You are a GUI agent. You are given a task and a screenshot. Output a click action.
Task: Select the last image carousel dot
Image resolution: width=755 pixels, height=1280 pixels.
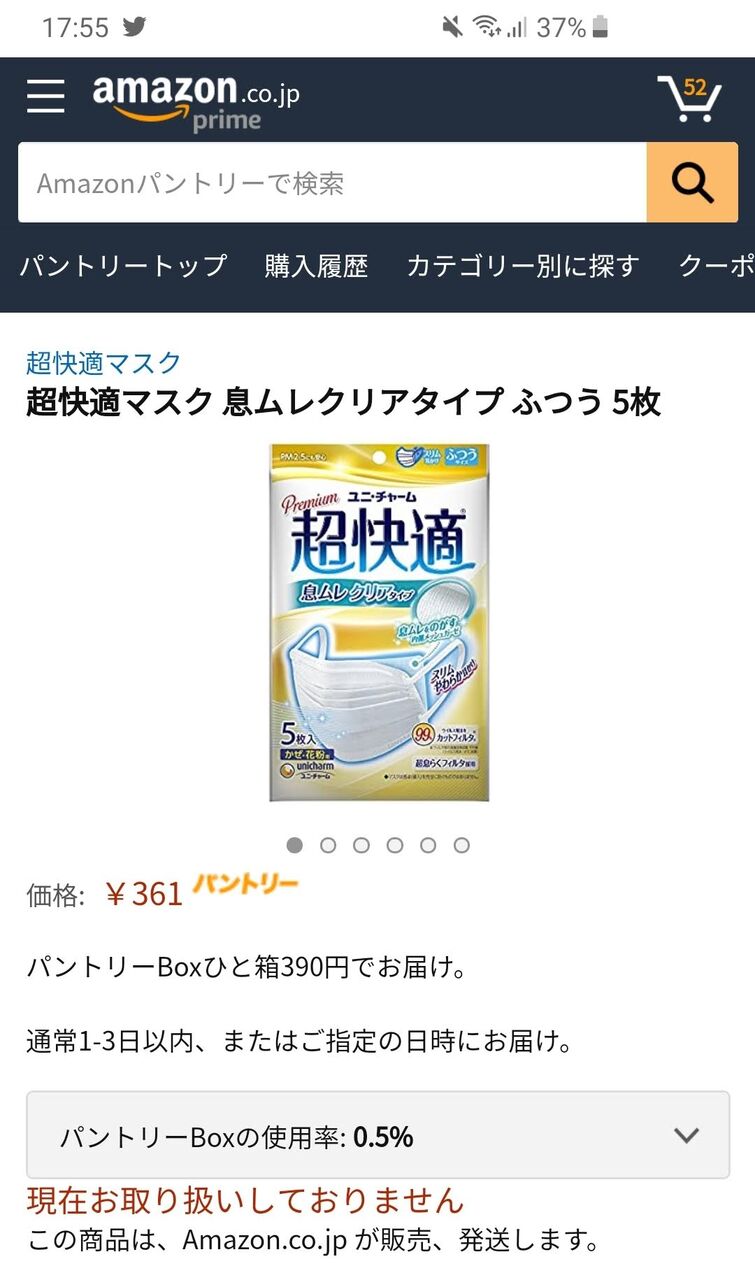(461, 845)
